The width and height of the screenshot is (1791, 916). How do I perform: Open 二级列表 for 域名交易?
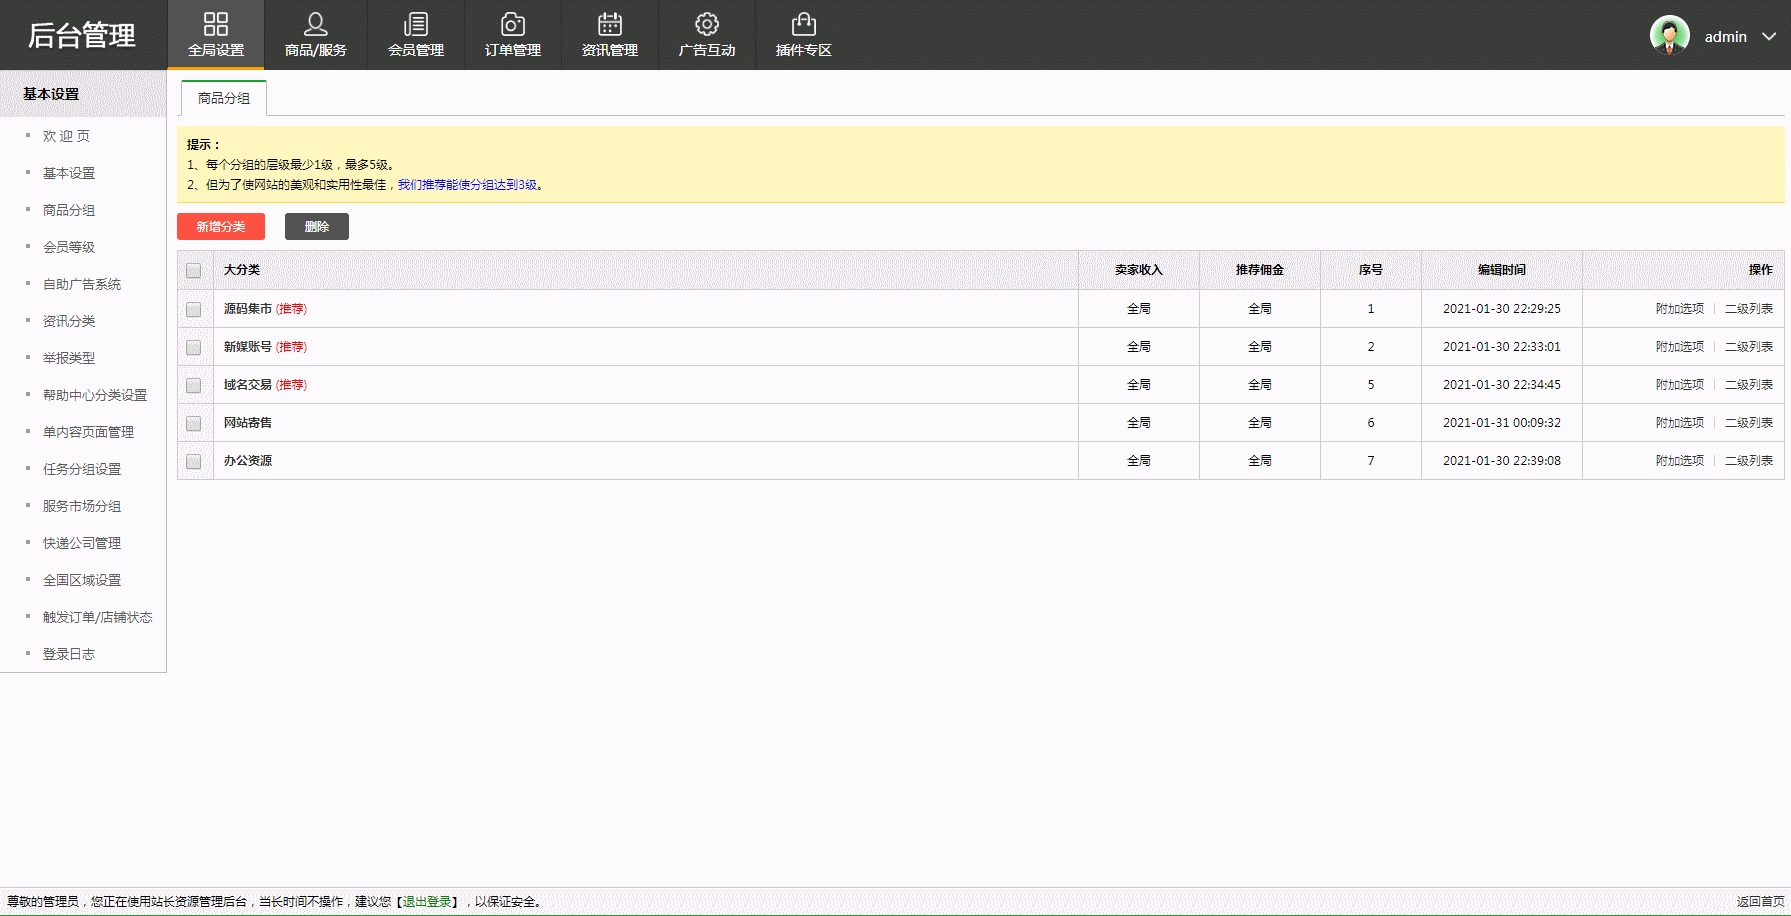(x=1749, y=385)
